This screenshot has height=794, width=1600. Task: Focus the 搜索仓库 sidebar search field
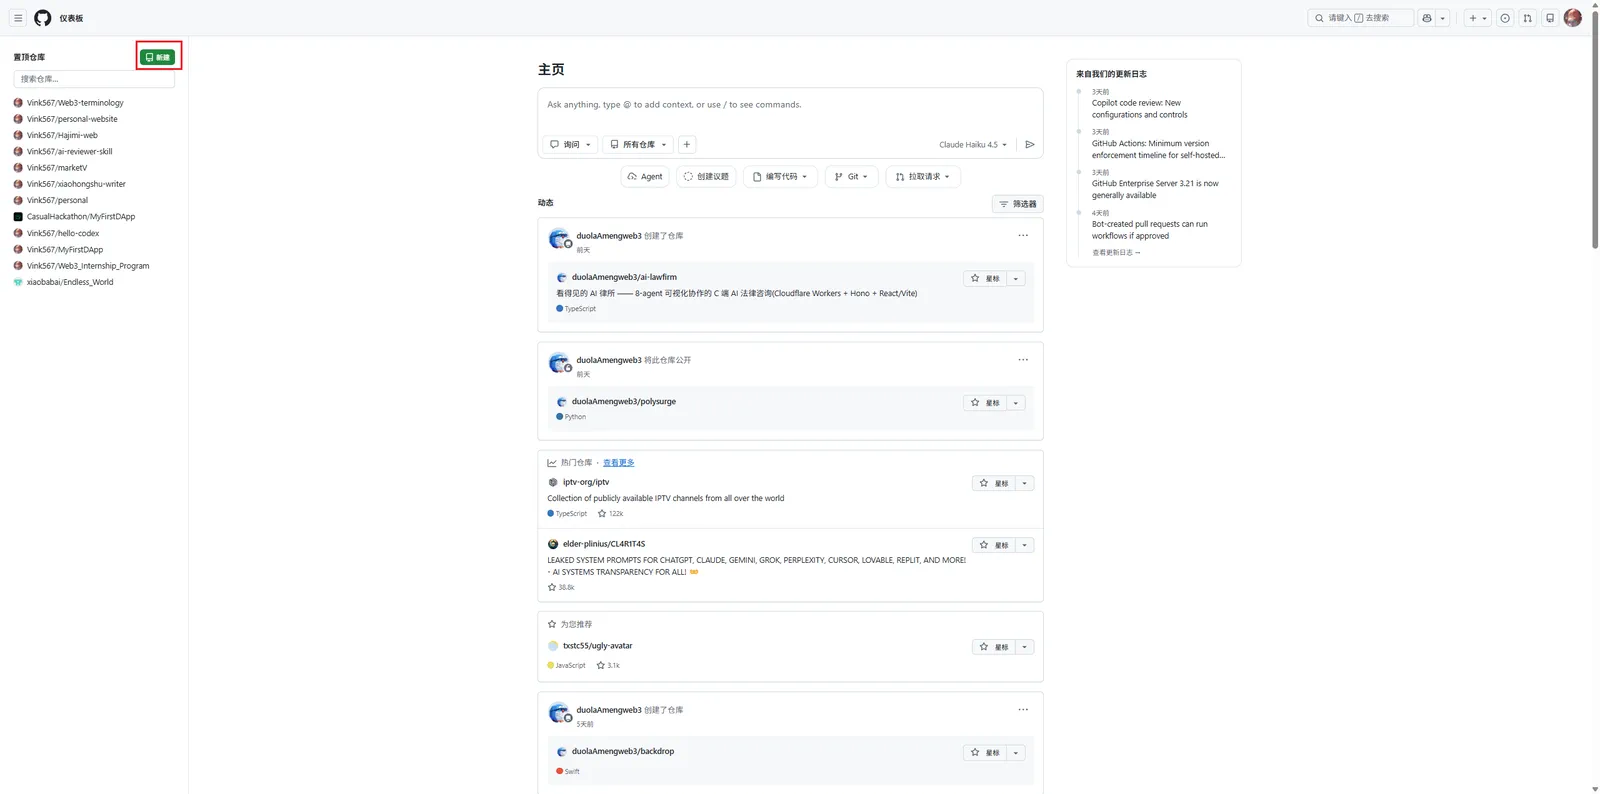[94, 79]
